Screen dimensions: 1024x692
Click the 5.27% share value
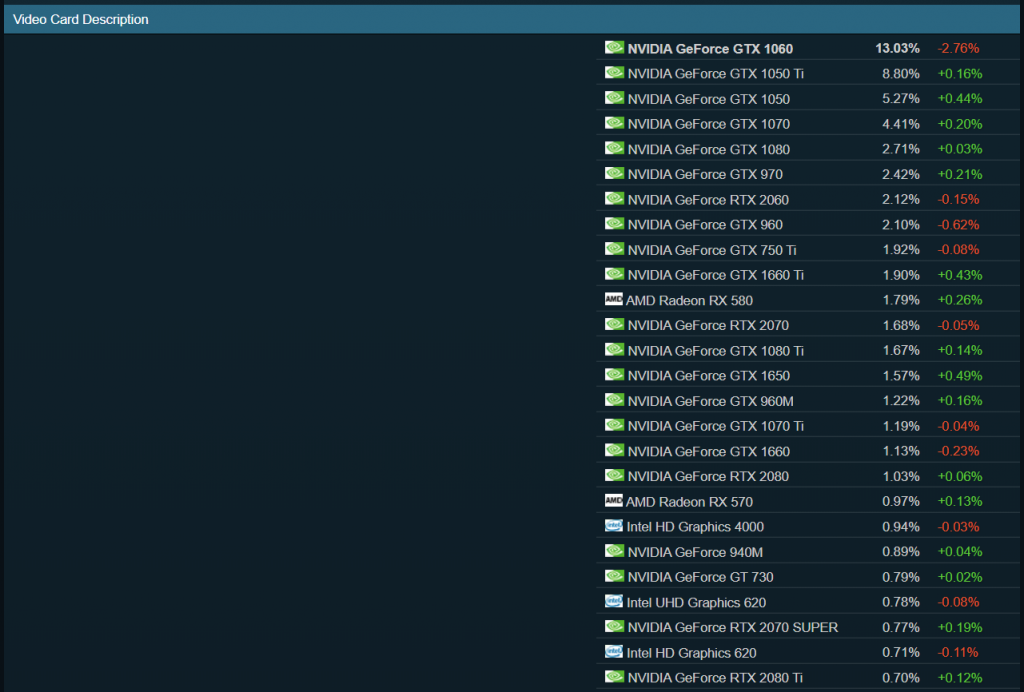901,99
